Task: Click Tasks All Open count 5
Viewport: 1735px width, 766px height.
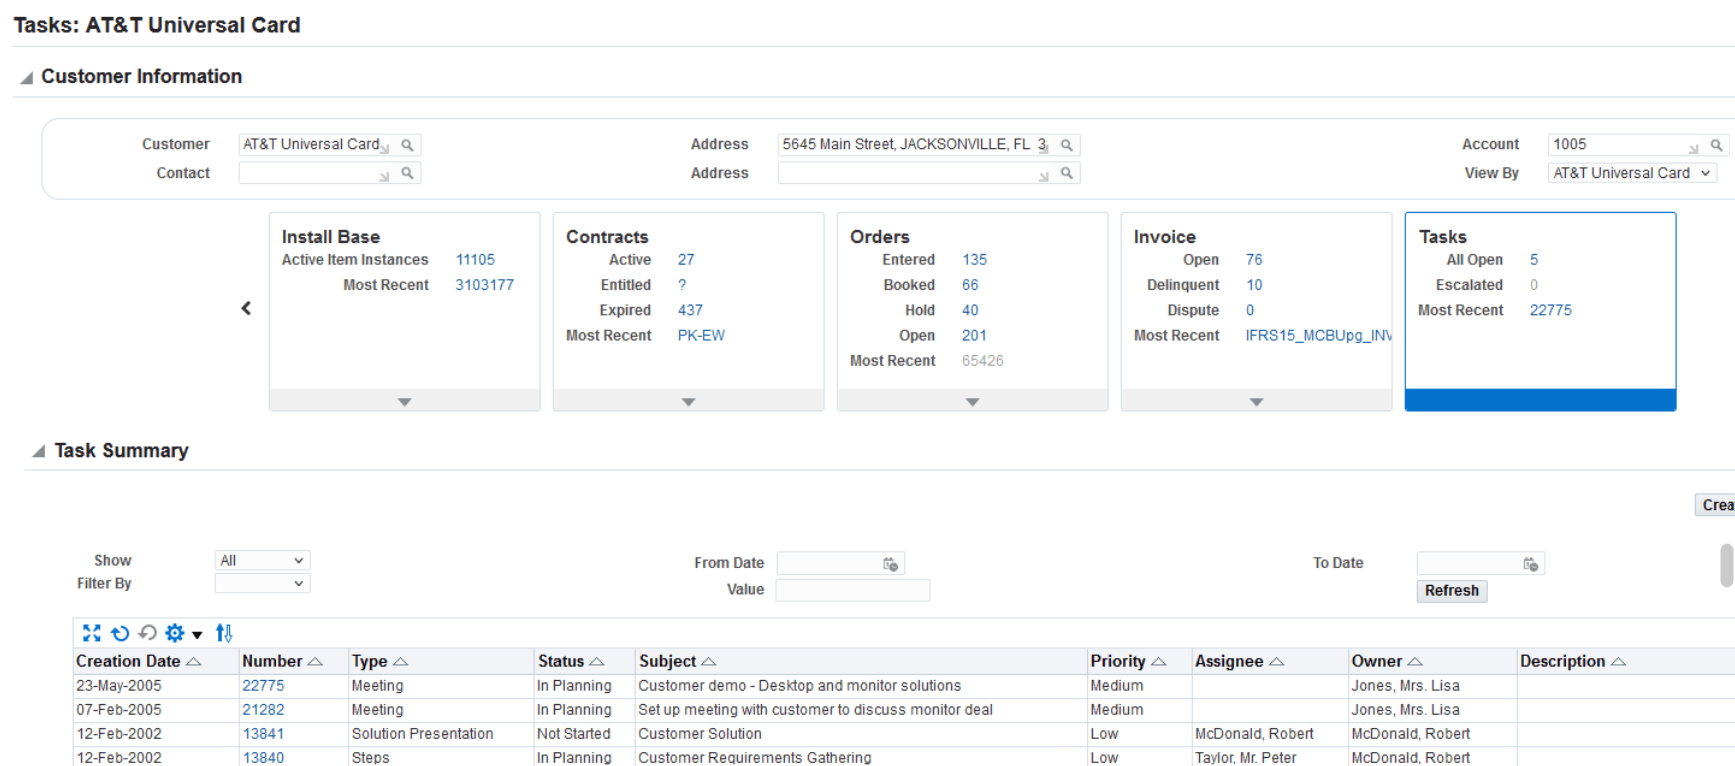Action: coord(1534,260)
